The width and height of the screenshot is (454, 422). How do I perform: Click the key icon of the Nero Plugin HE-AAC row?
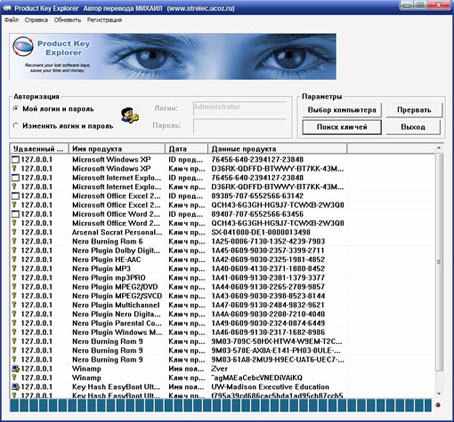tap(14, 259)
